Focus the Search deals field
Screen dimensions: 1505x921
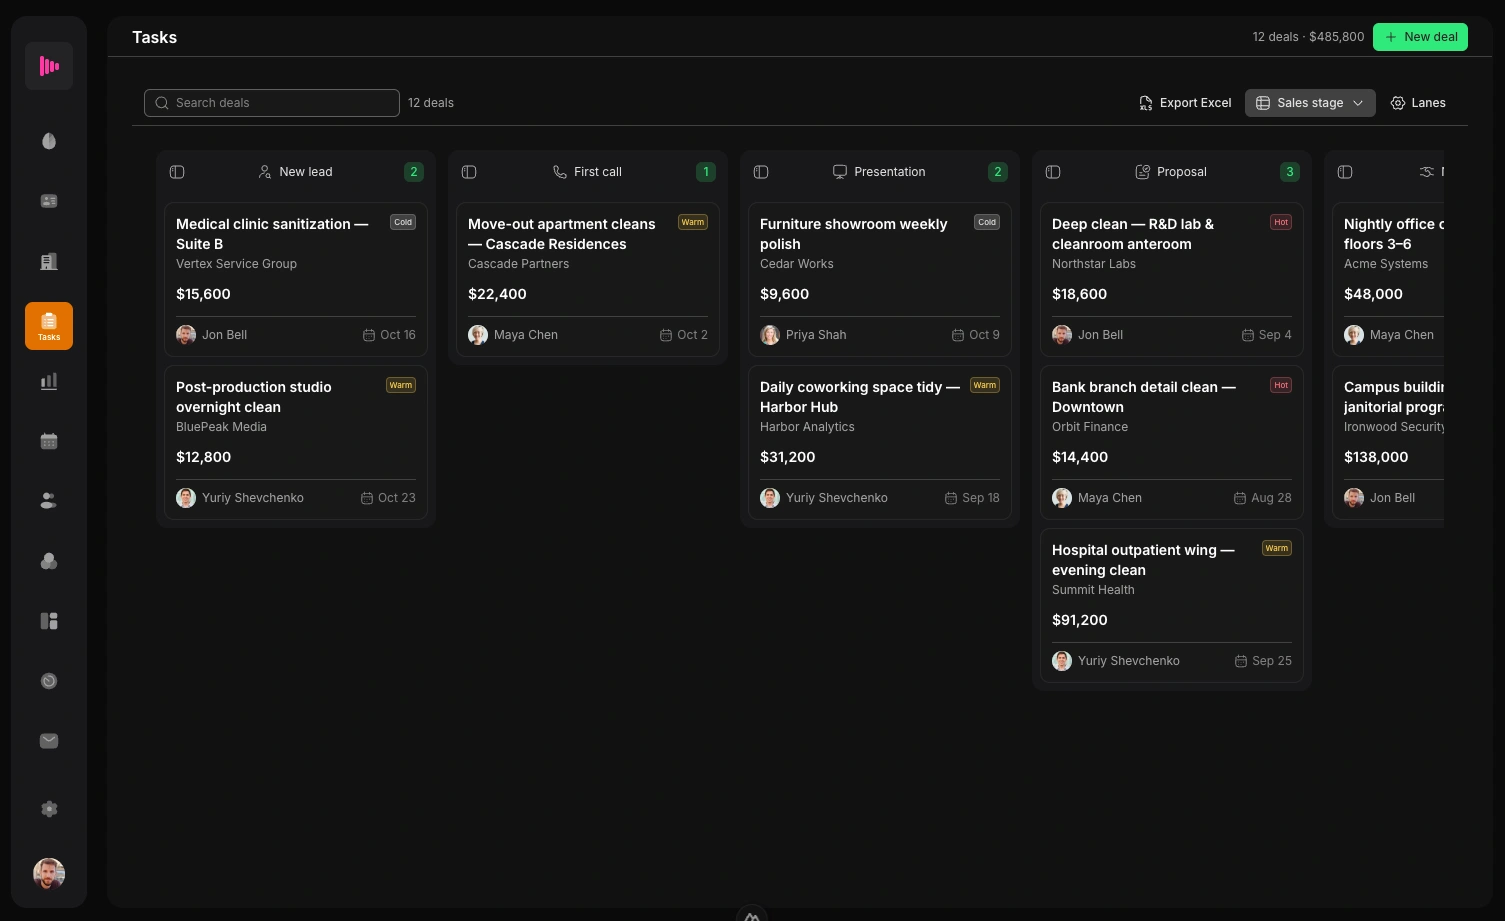click(x=272, y=103)
